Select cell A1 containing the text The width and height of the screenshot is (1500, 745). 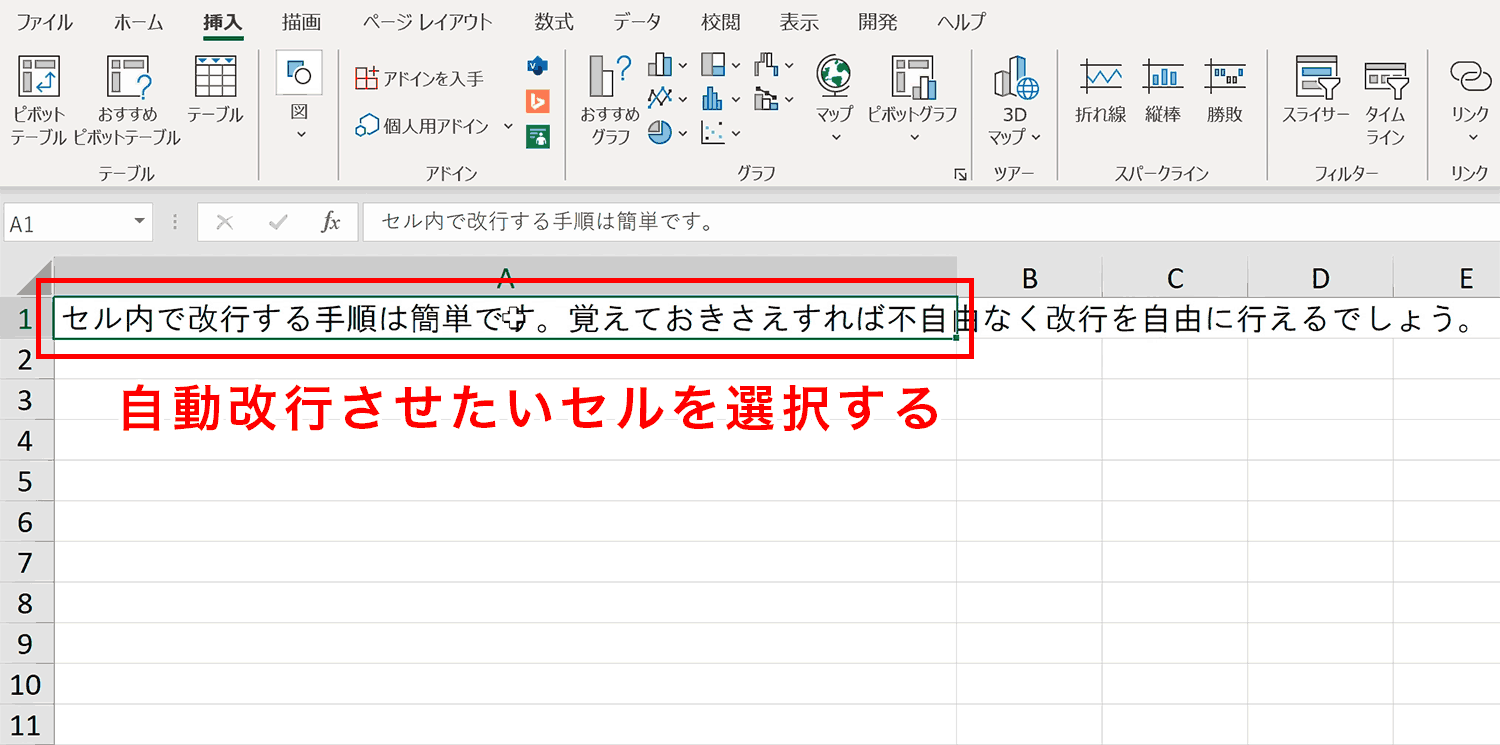505,318
